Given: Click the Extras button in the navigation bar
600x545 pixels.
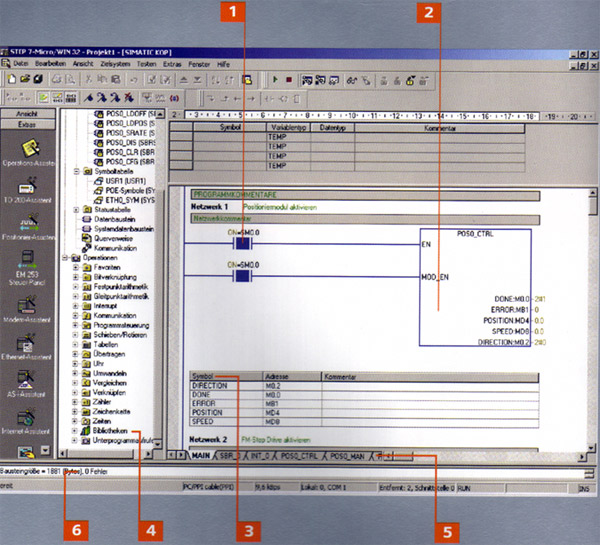Looking at the screenshot, I should 28,124.
